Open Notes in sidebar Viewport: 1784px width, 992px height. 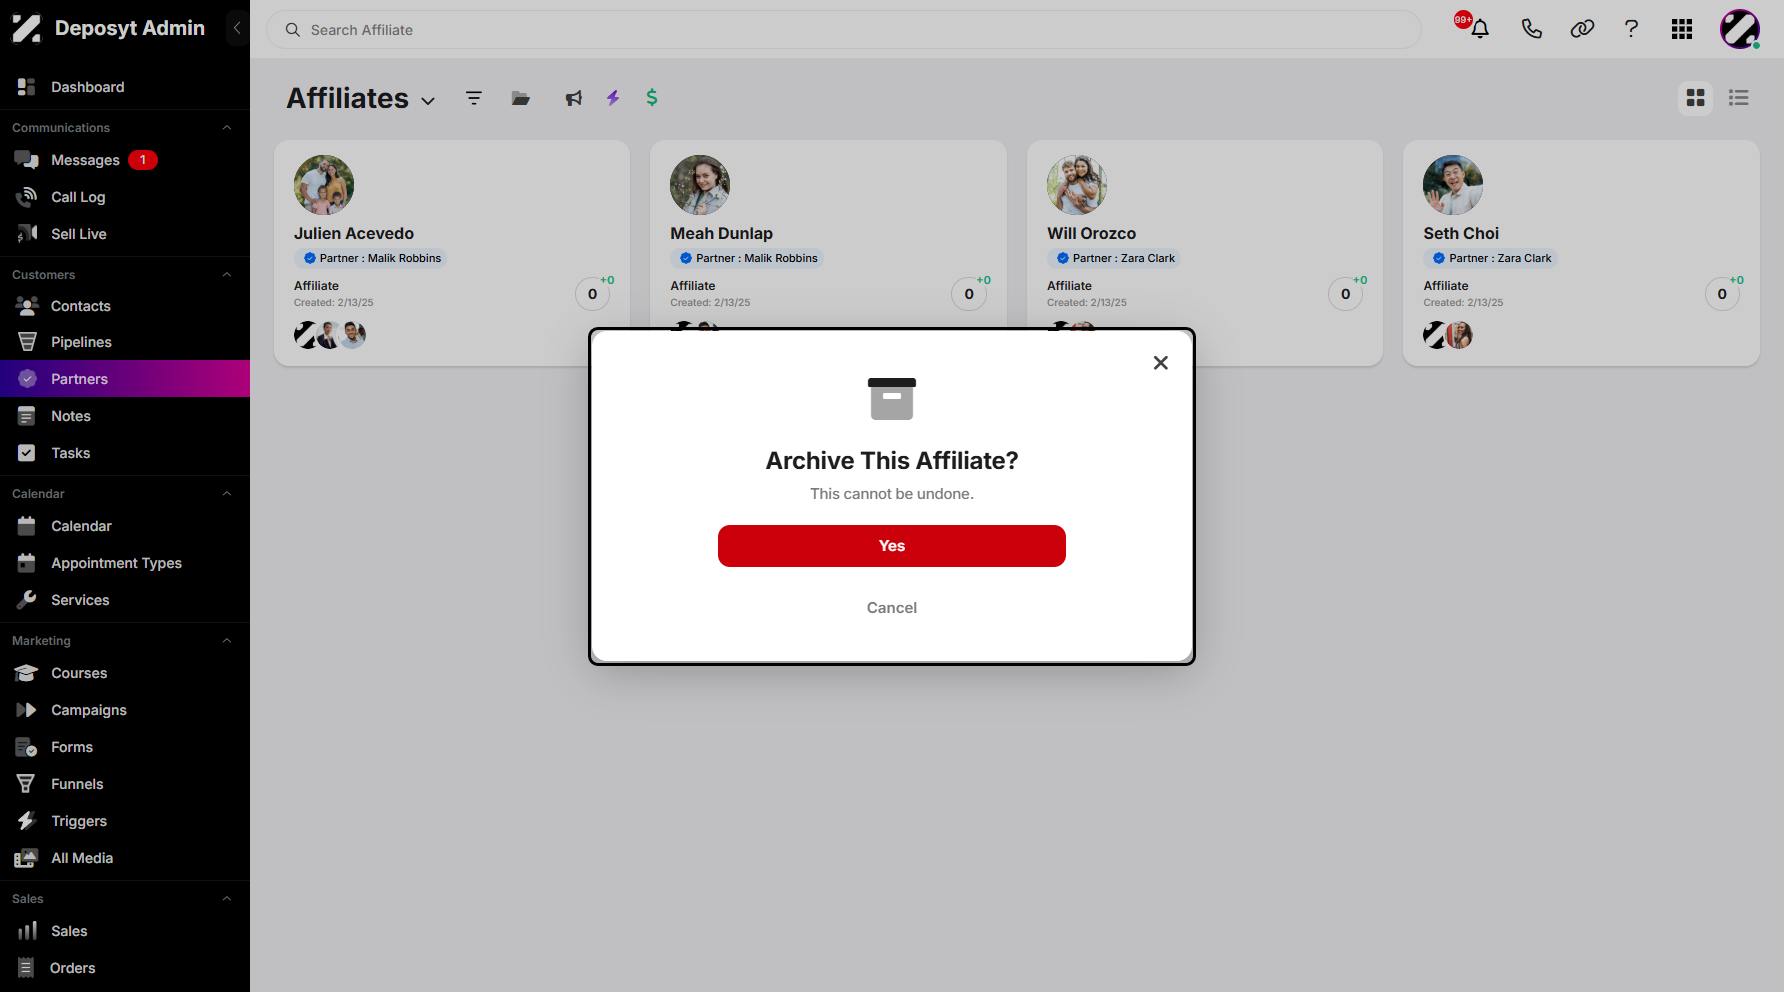click(125, 416)
